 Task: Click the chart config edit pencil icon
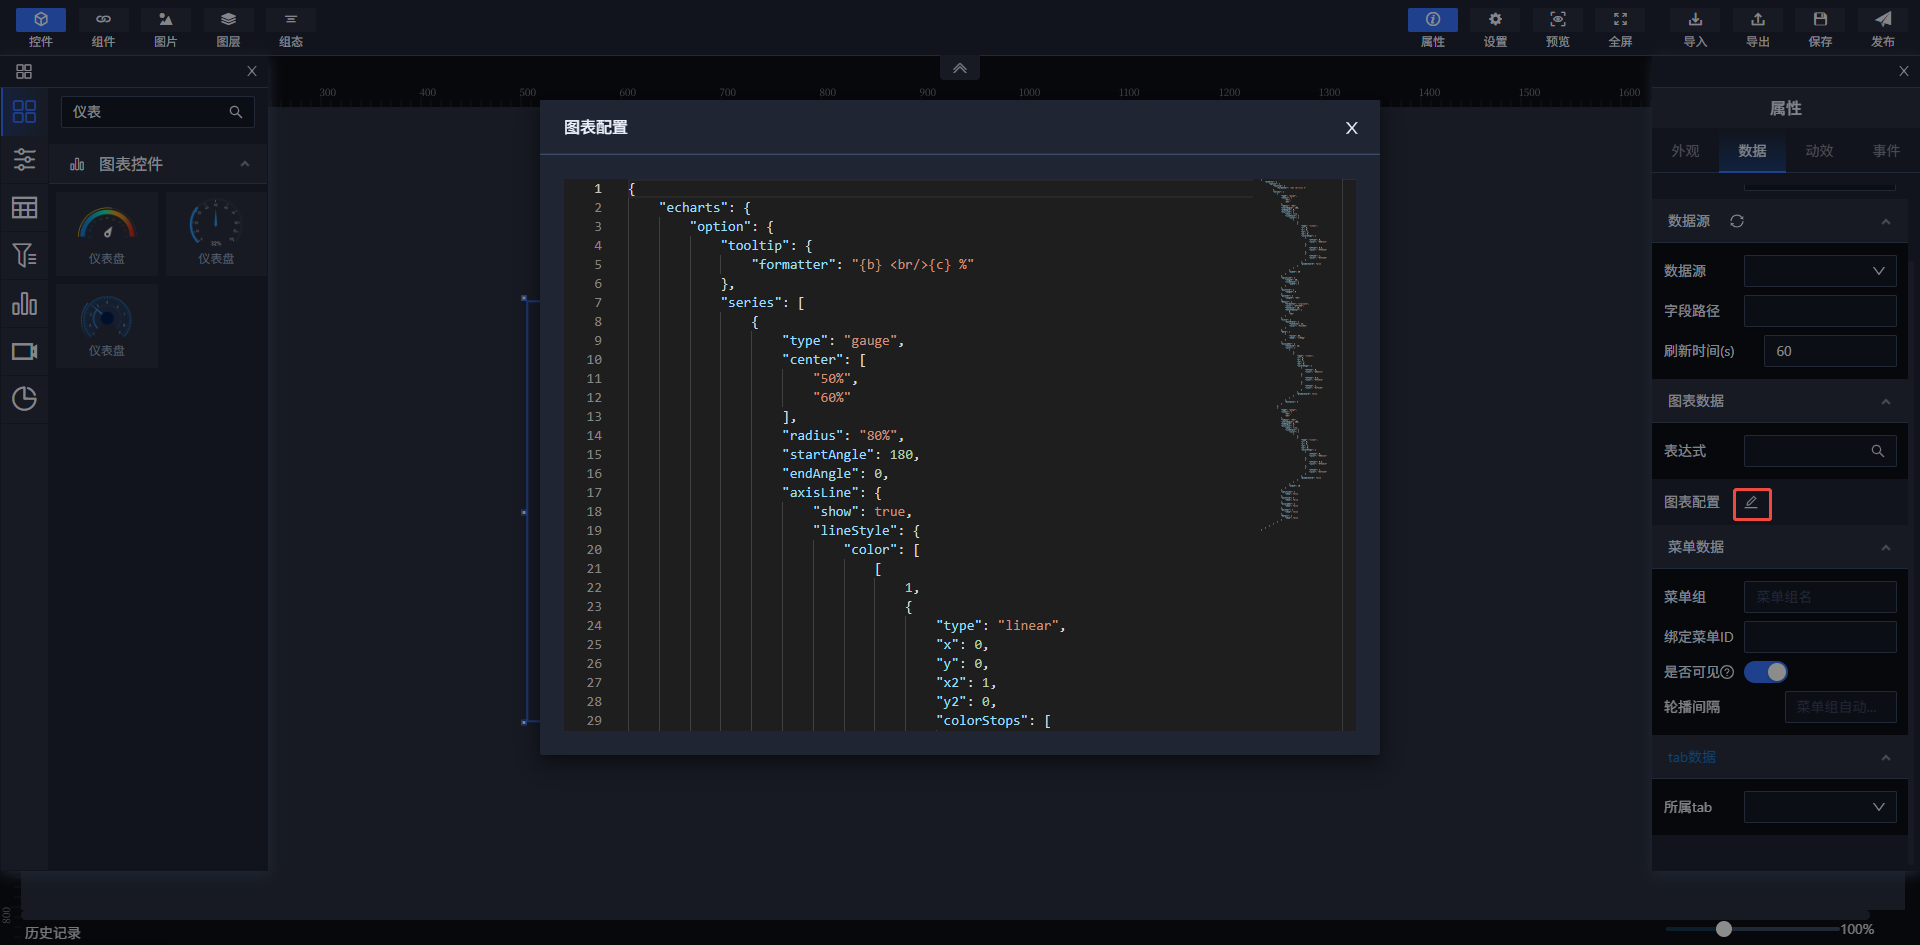point(1751,504)
